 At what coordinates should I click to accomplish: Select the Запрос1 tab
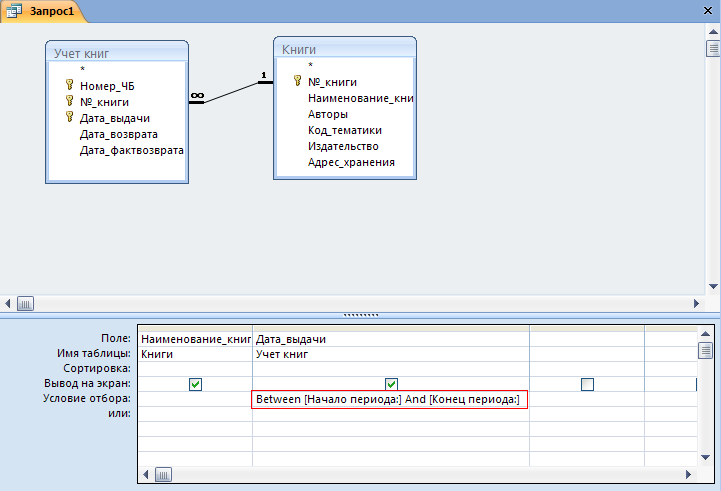point(44,11)
